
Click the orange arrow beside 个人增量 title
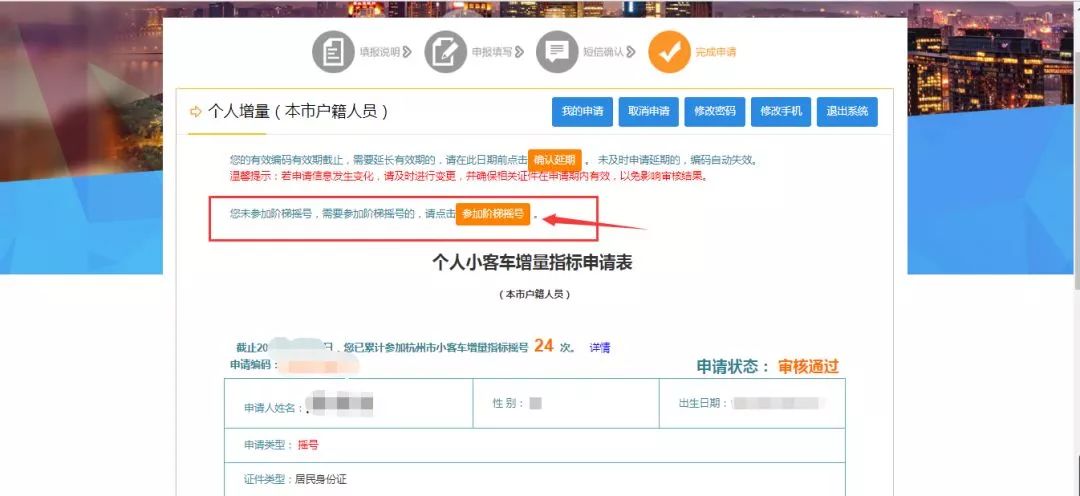tap(195, 111)
